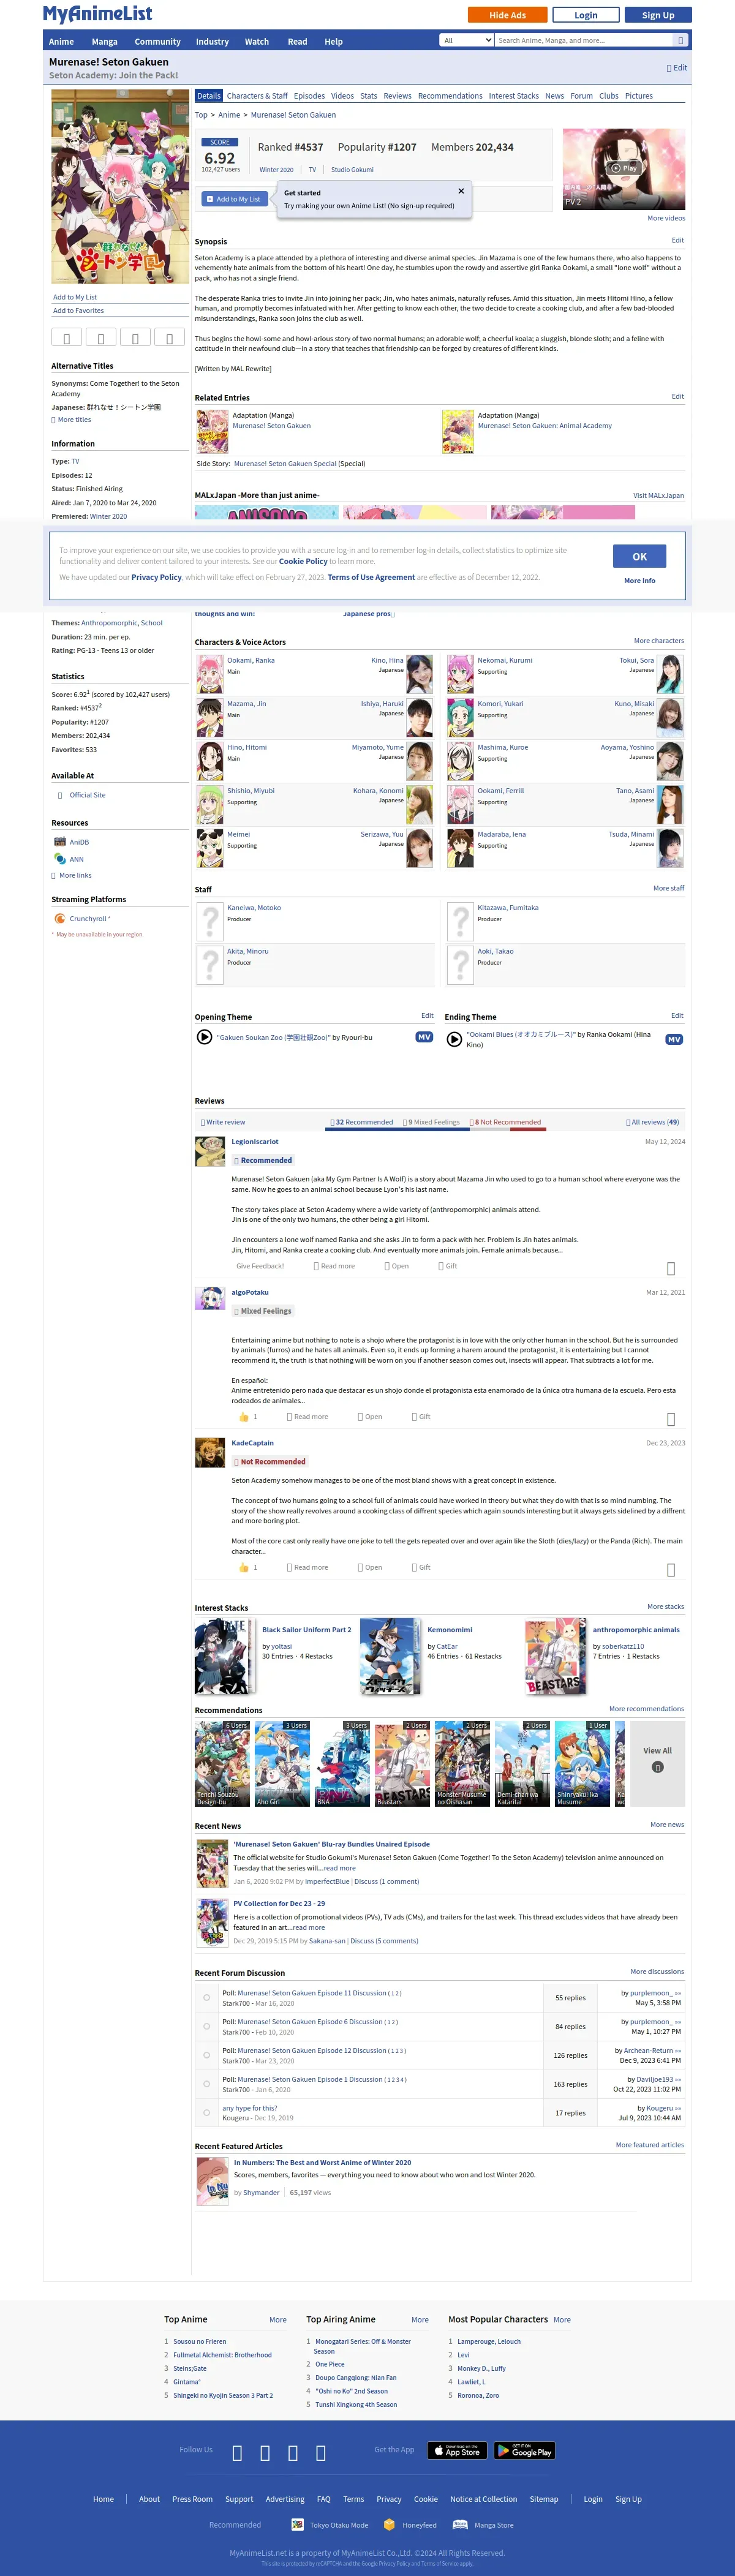
Task: Expand read more on Blu-ray Bundles news
Action: (x=339, y=1868)
